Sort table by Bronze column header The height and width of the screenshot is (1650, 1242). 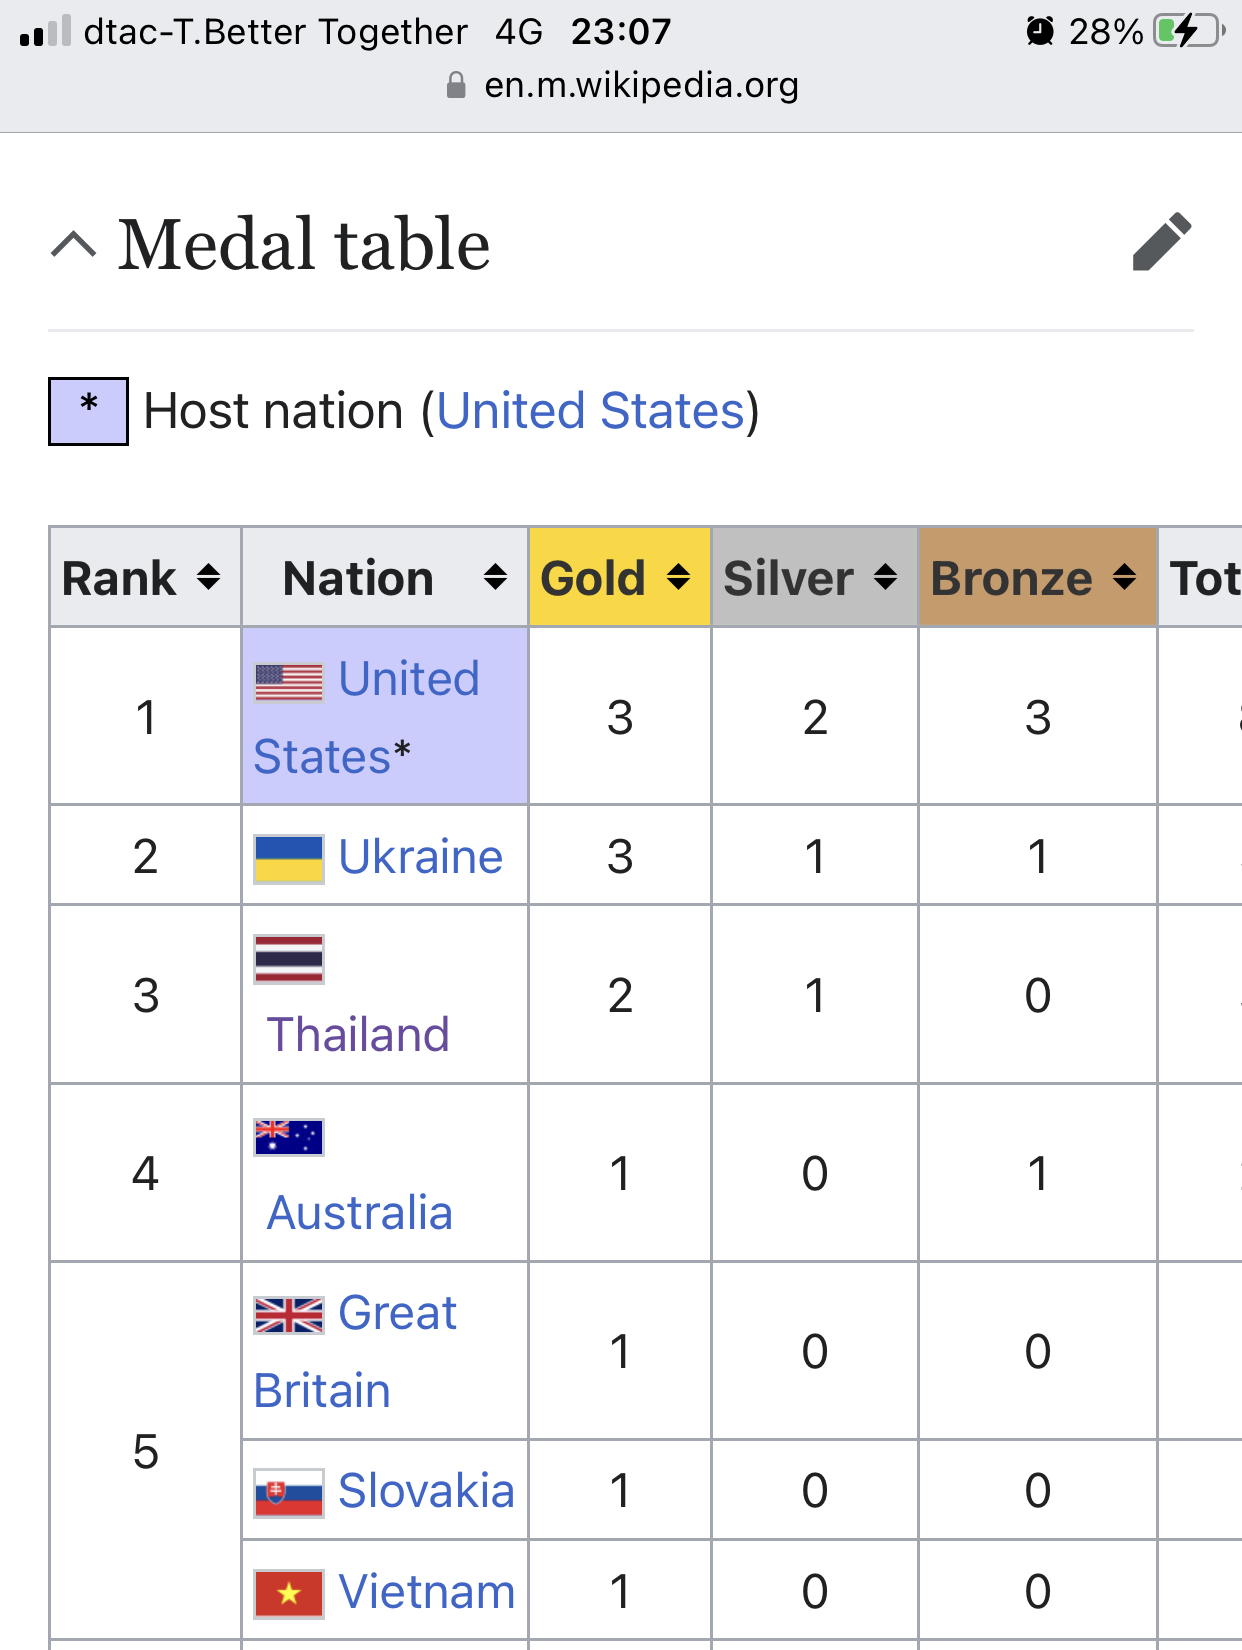click(1038, 577)
